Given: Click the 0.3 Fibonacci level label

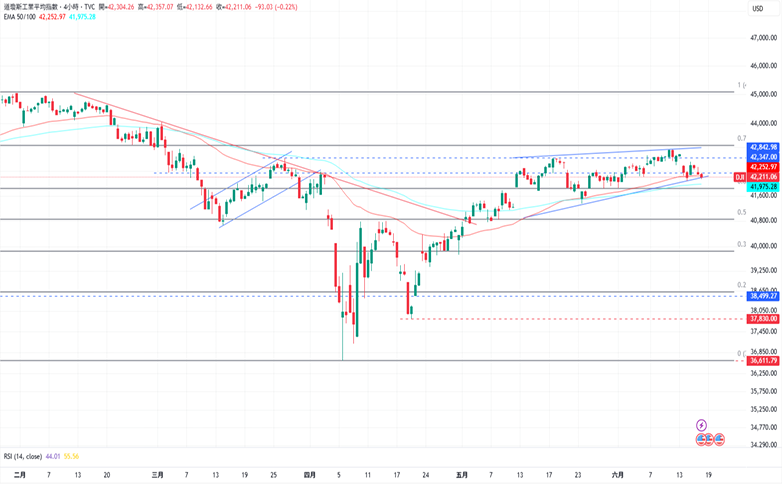Looking at the screenshot, I should [742, 244].
